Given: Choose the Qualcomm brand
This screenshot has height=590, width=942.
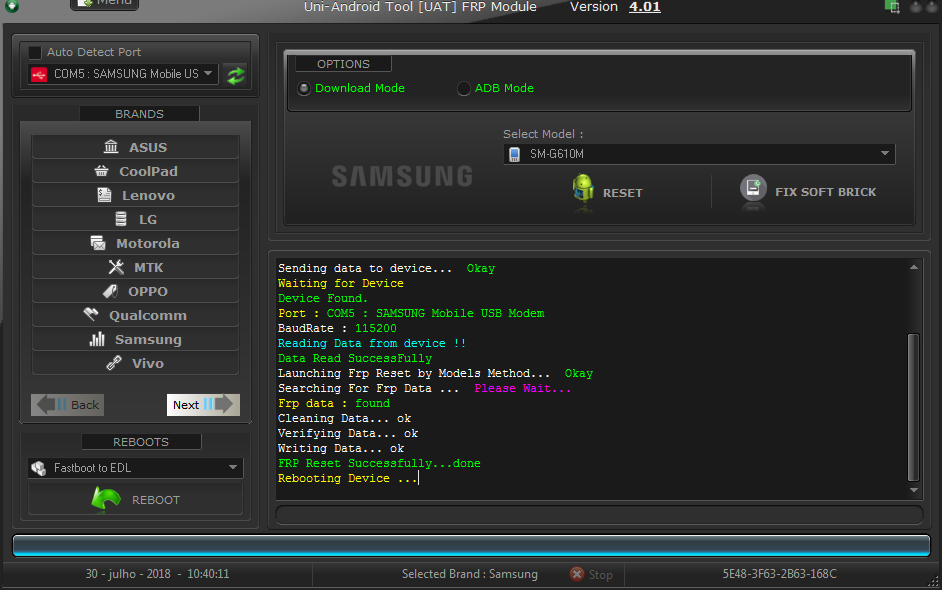Looking at the screenshot, I should 135,315.
